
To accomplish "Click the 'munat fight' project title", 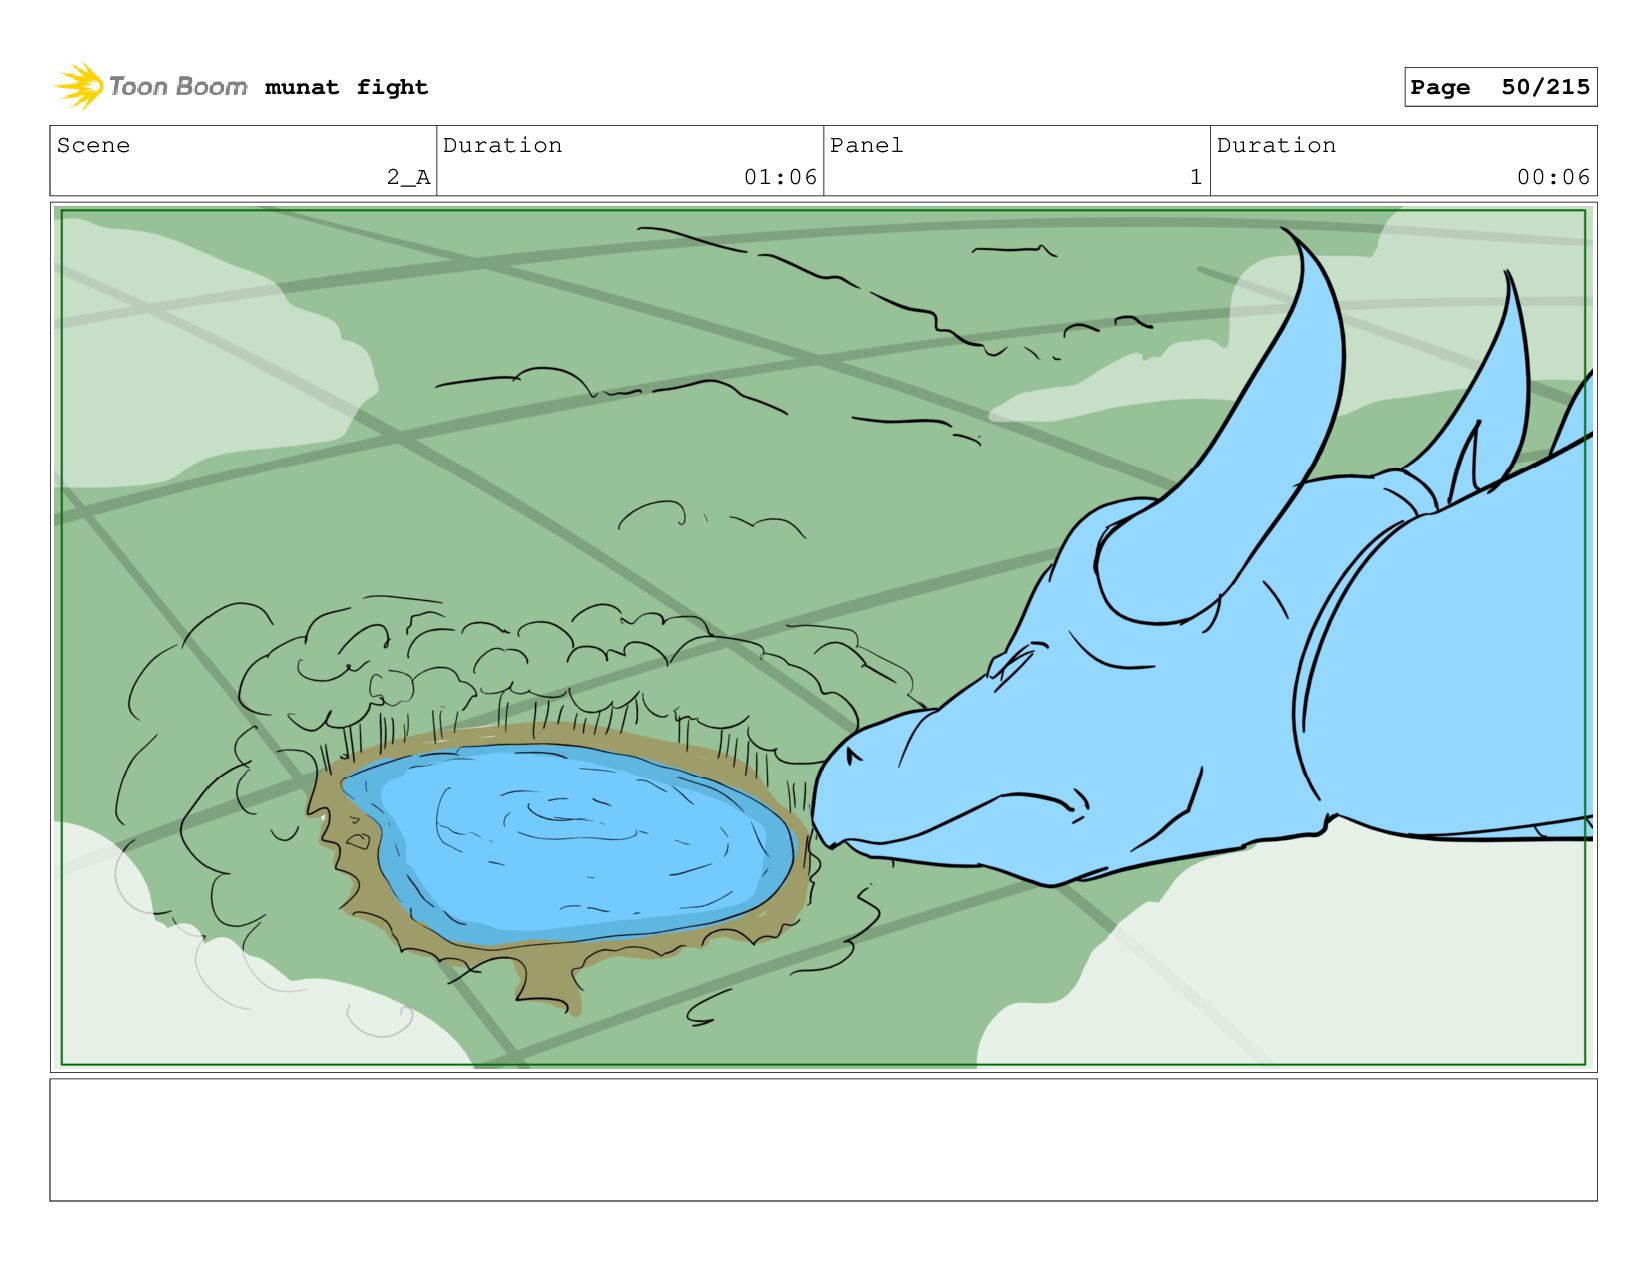I will pyautogui.click(x=346, y=88).
